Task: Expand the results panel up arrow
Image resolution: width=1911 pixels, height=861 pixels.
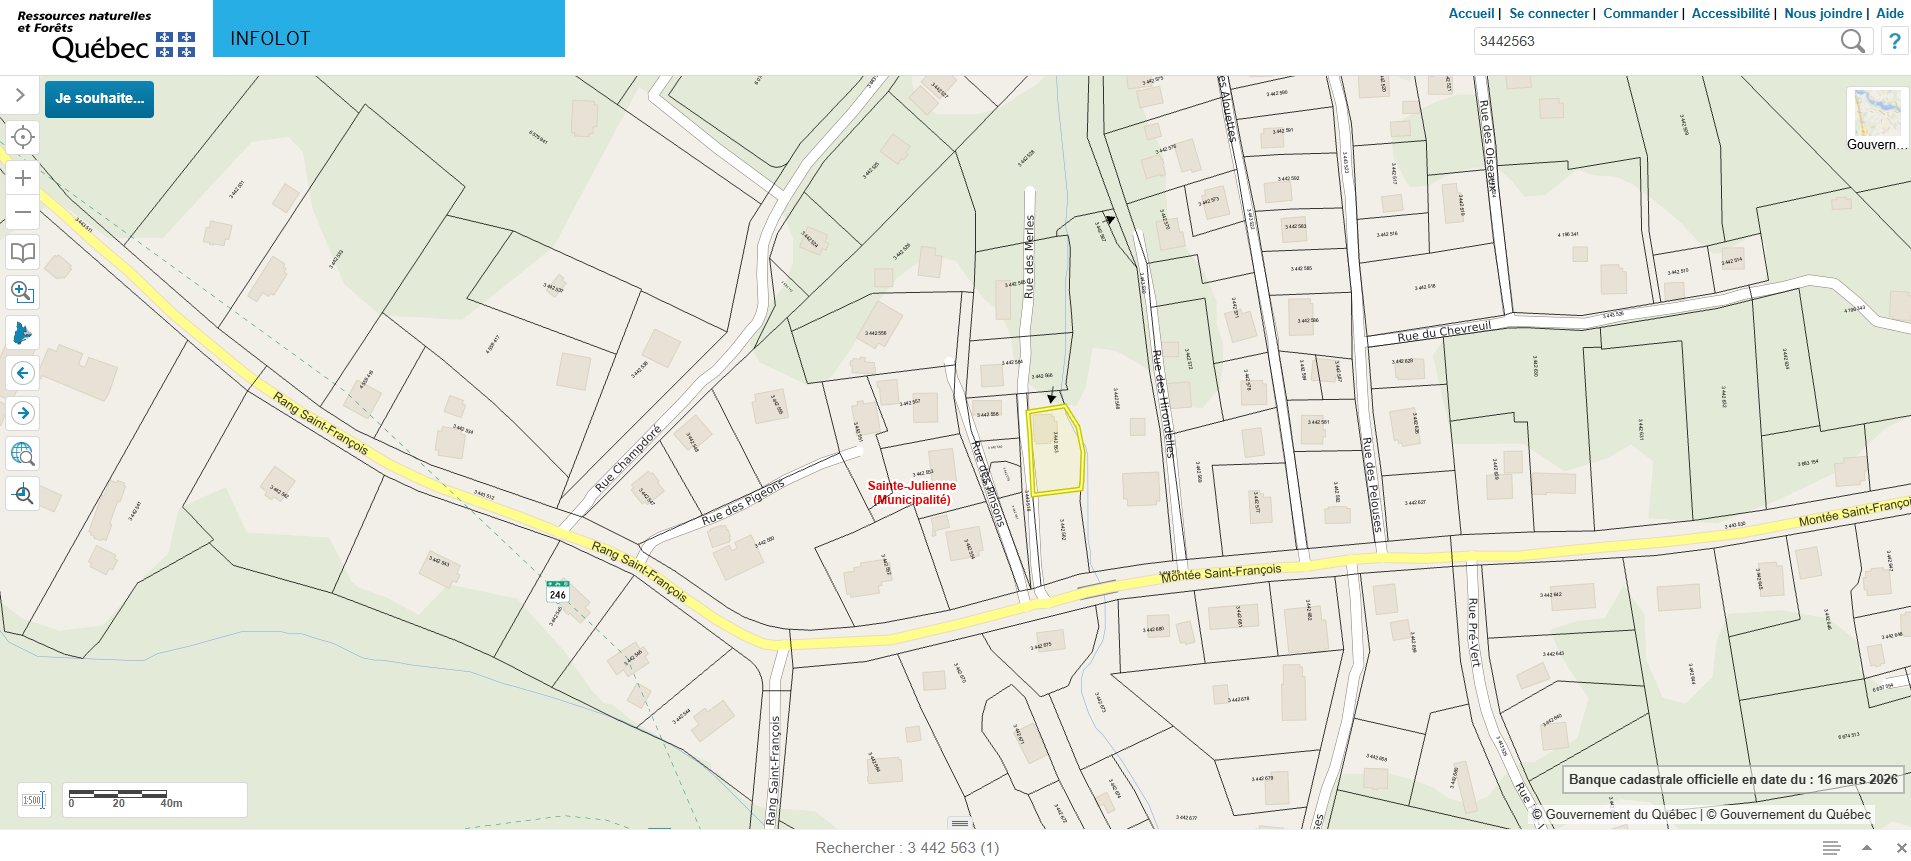Action: (1866, 848)
